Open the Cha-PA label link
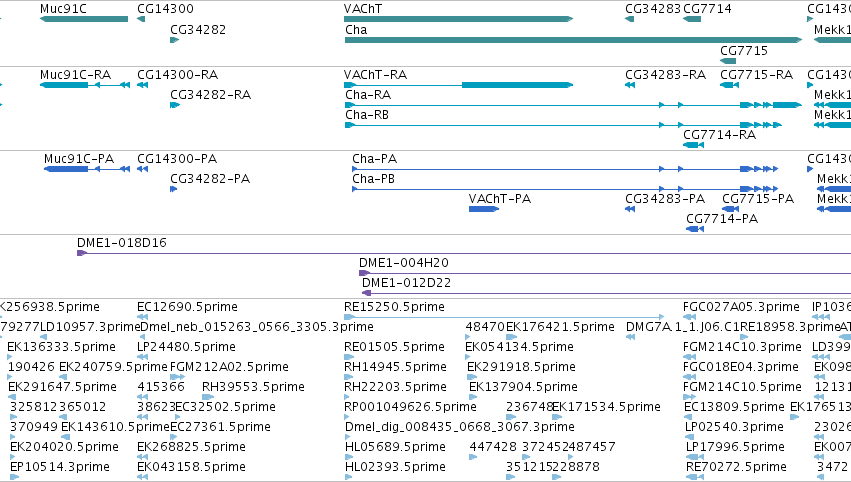The height and width of the screenshot is (482, 851). 374,159
